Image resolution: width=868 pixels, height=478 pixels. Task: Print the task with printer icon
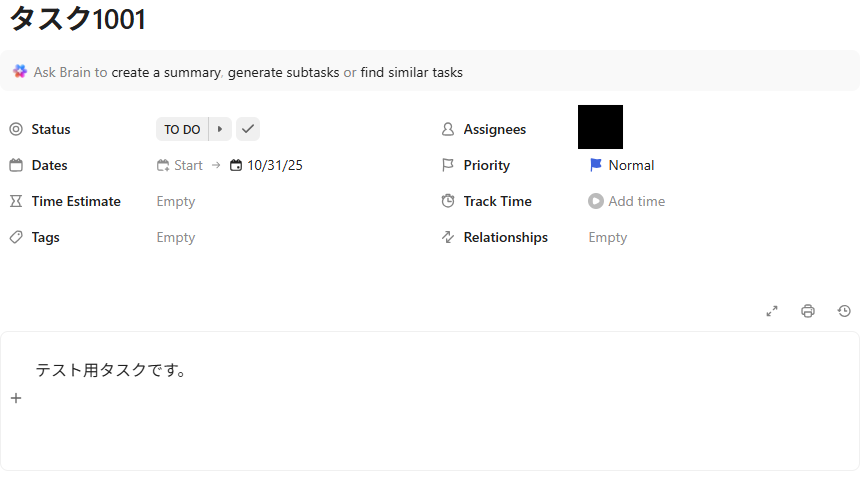tap(808, 311)
